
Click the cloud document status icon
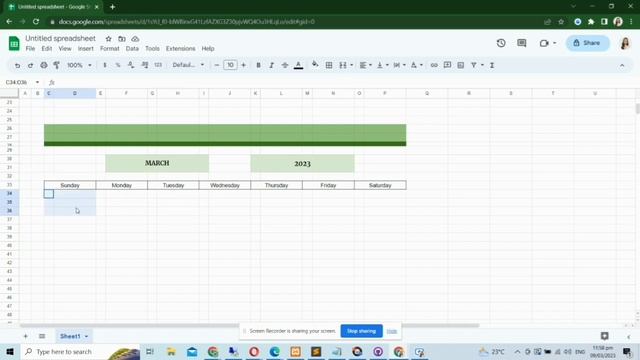coord(135,39)
